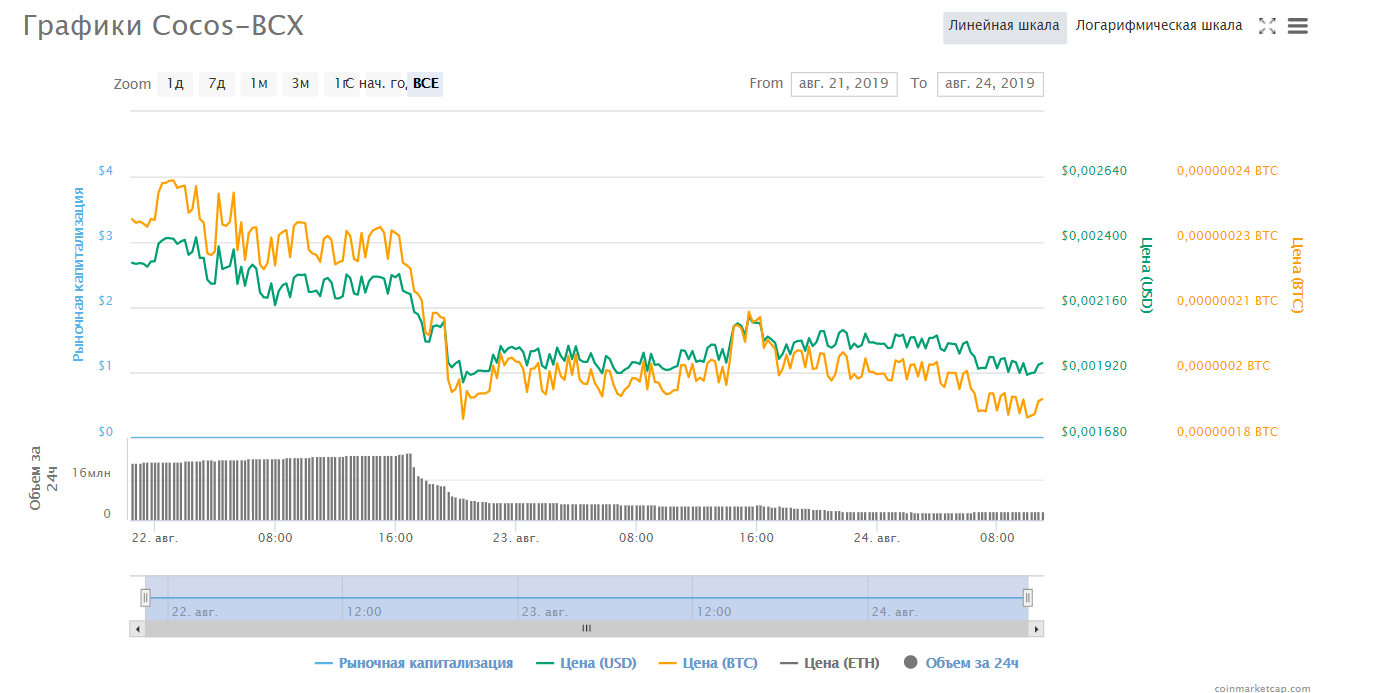Click the 23. авг. x-axis label
This screenshot has width=1379, height=693.
(516, 538)
